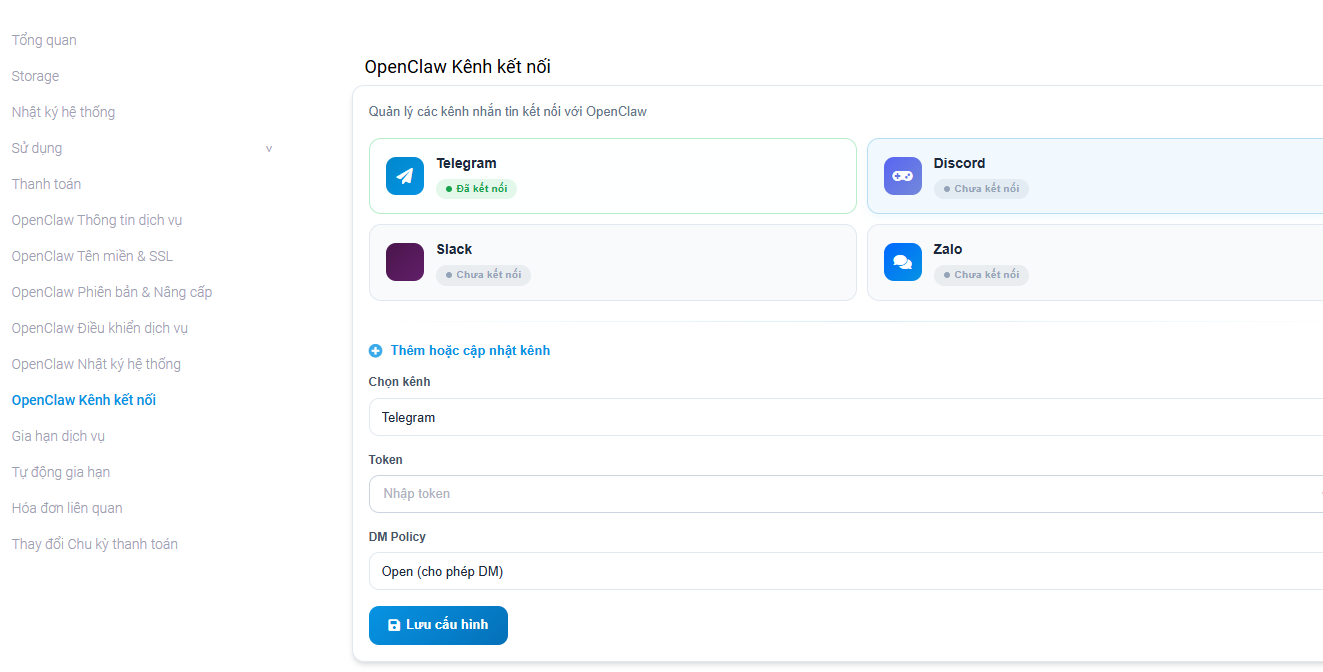Select 'Thanh toán' in the sidebar
This screenshot has height=672, width=1323.
(x=46, y=183)
